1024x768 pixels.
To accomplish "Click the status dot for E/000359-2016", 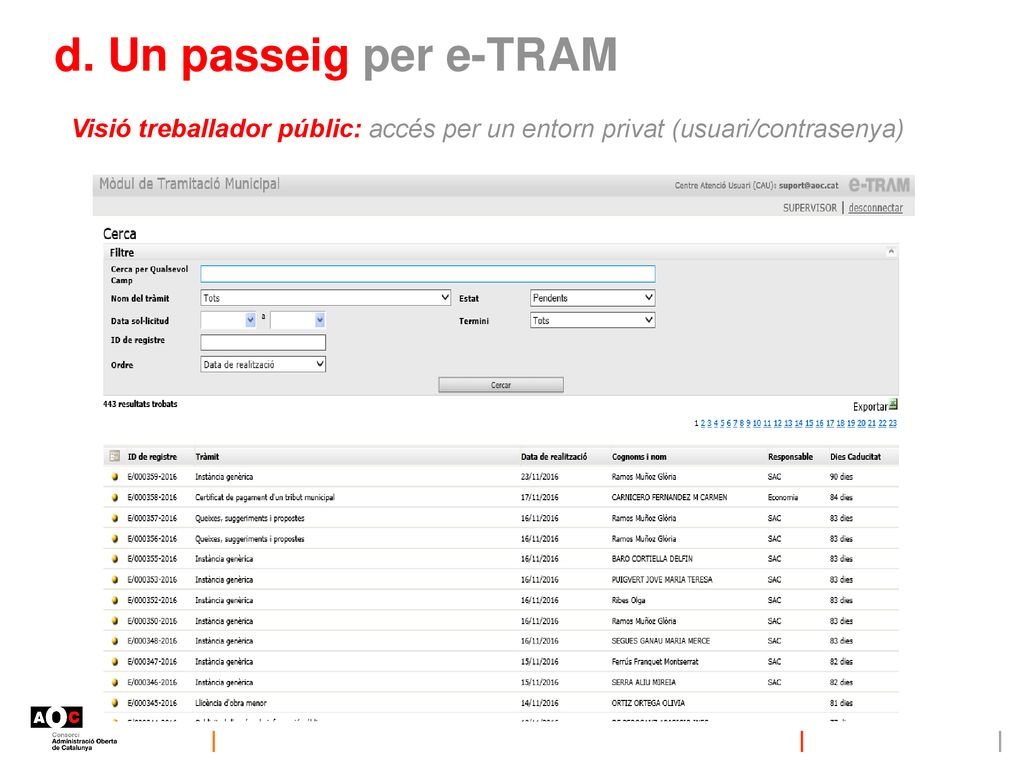I will coord(115,477).
